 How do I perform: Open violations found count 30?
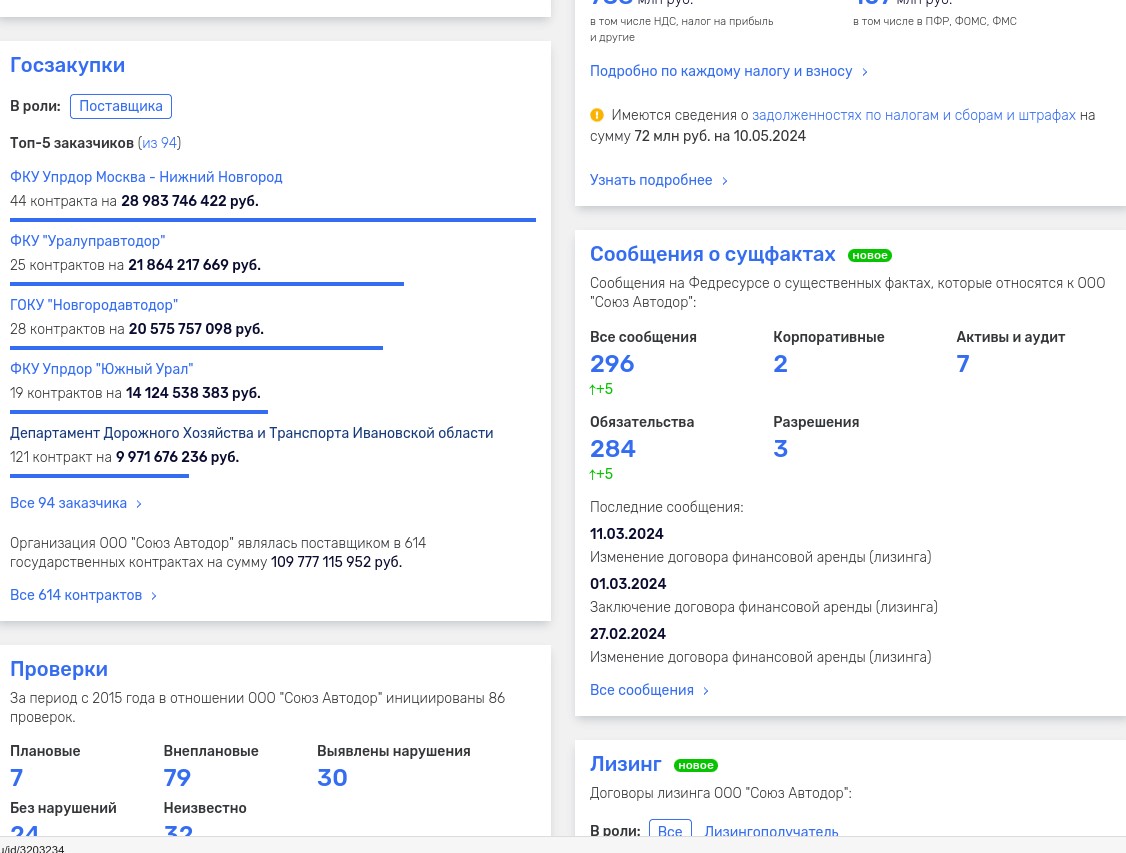(x=332, y=778)
